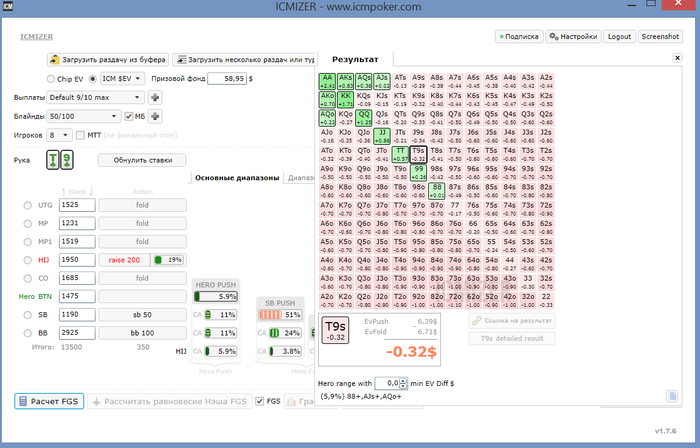This screenshot has height=448, width=700.
Task: Toggle the FGS checkbox
Action: coord(259,401)
